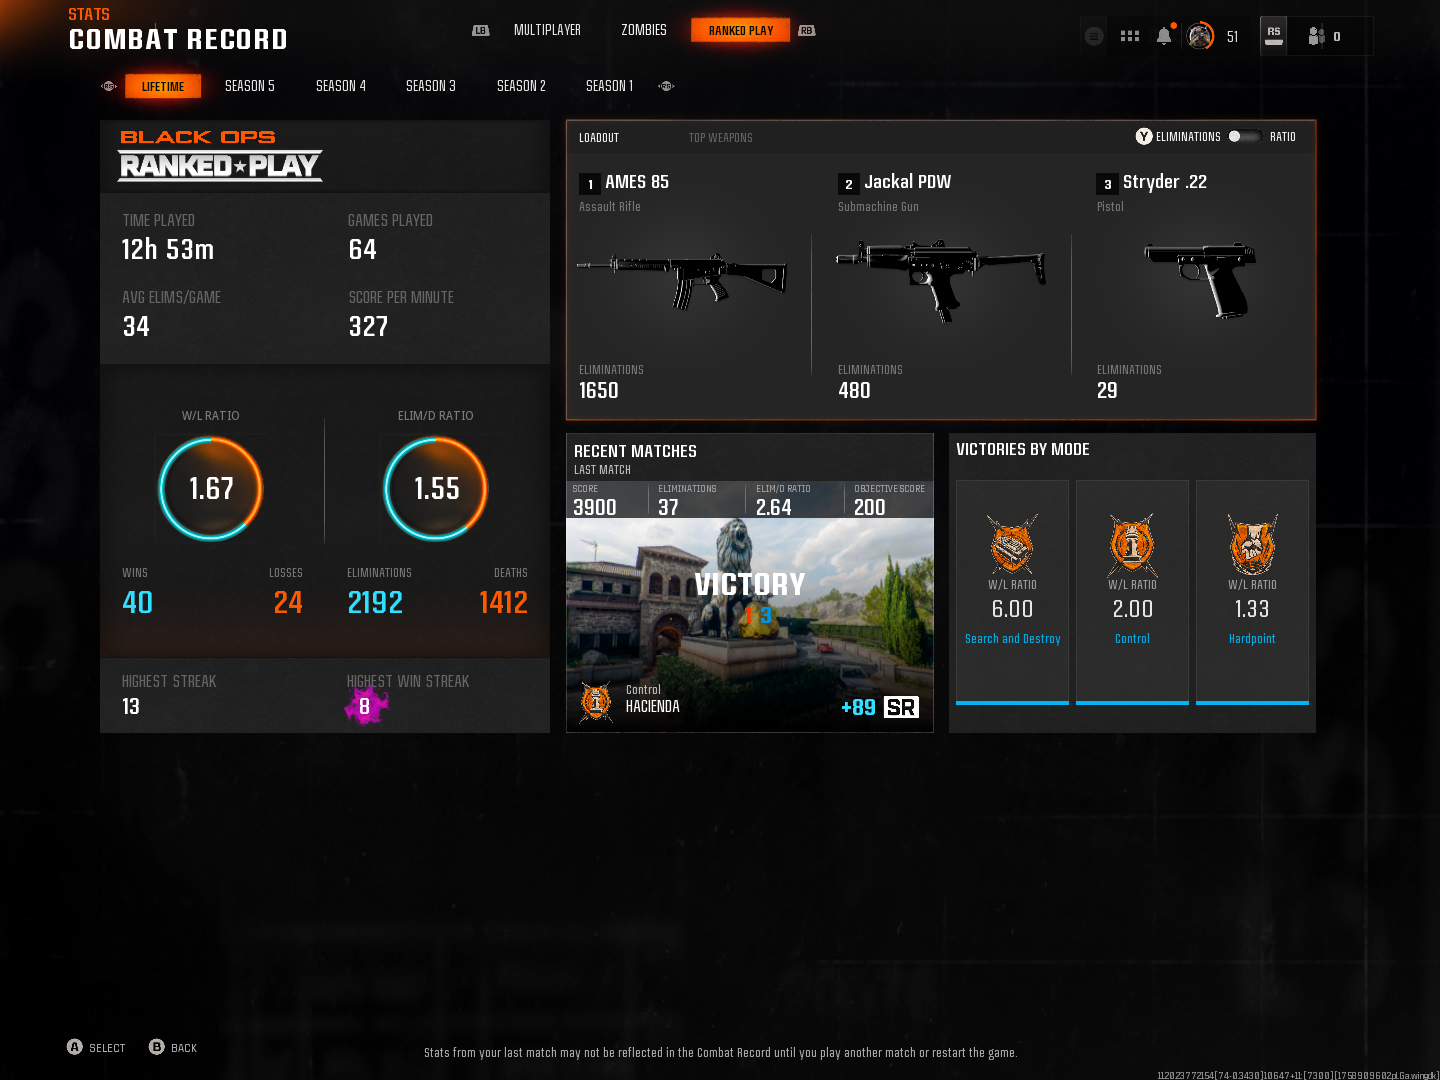Click the Highest Win Streak value 8

[365, 707]
